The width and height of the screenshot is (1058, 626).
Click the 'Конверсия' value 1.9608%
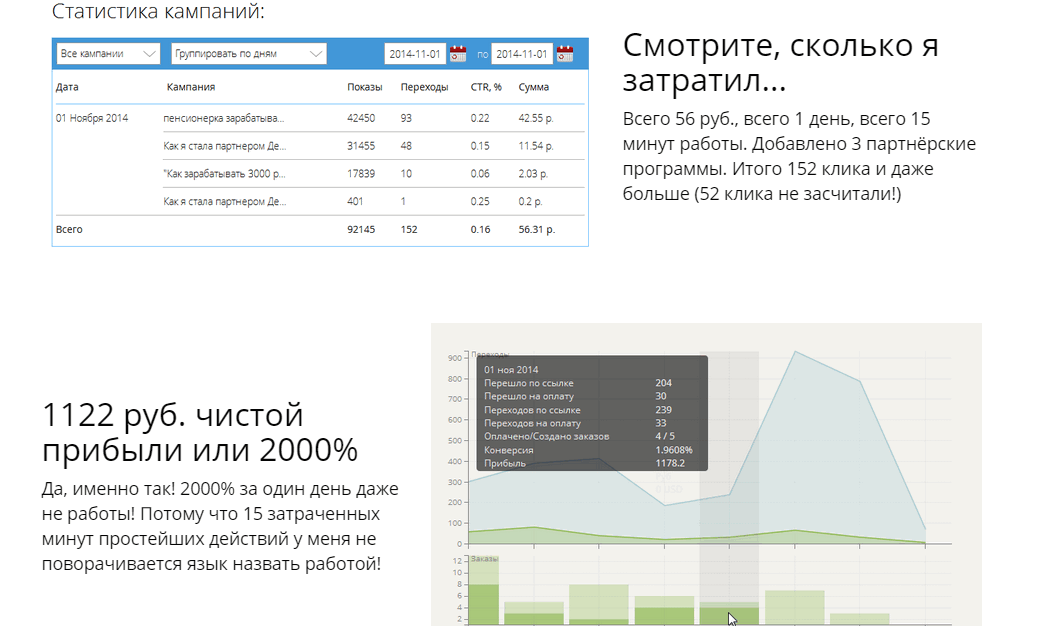[x=673, y=450]
